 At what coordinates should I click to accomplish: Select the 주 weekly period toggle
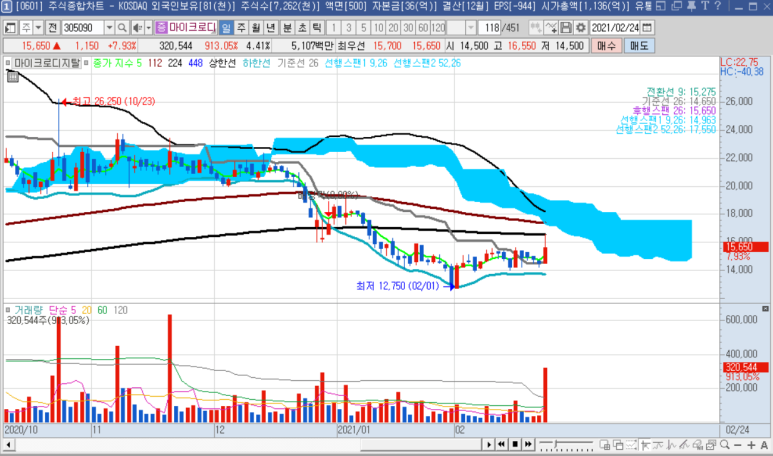coord(241,28)
